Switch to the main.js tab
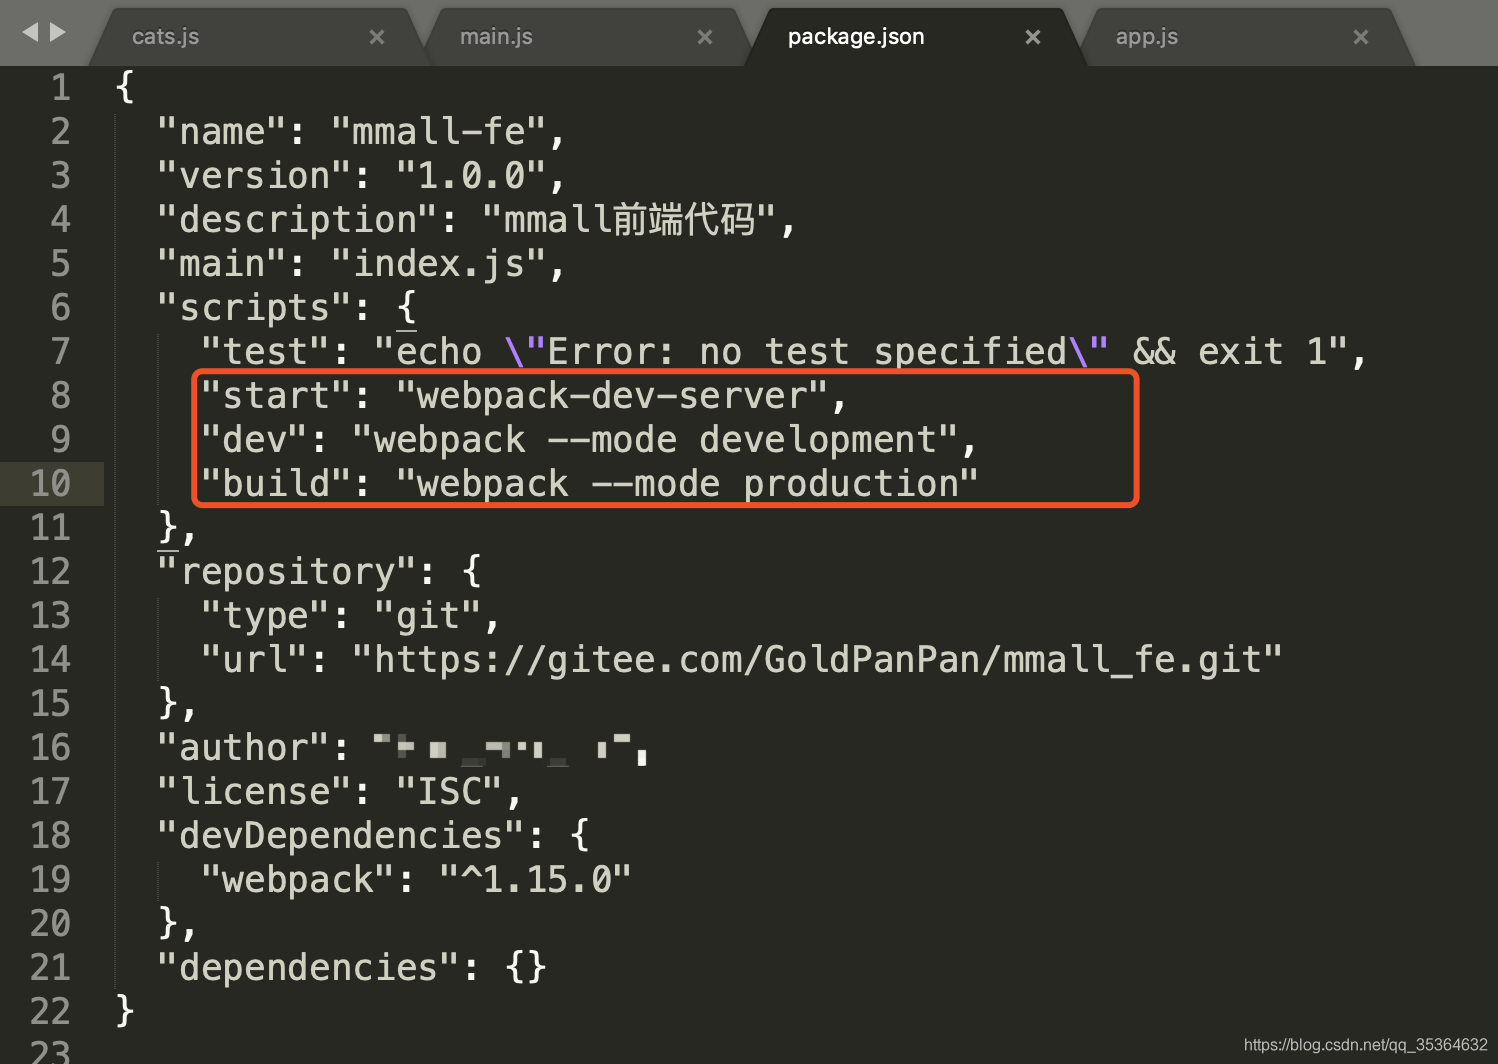The width and height of the screenshot is (1498, 1064). [x=496, y=37]
